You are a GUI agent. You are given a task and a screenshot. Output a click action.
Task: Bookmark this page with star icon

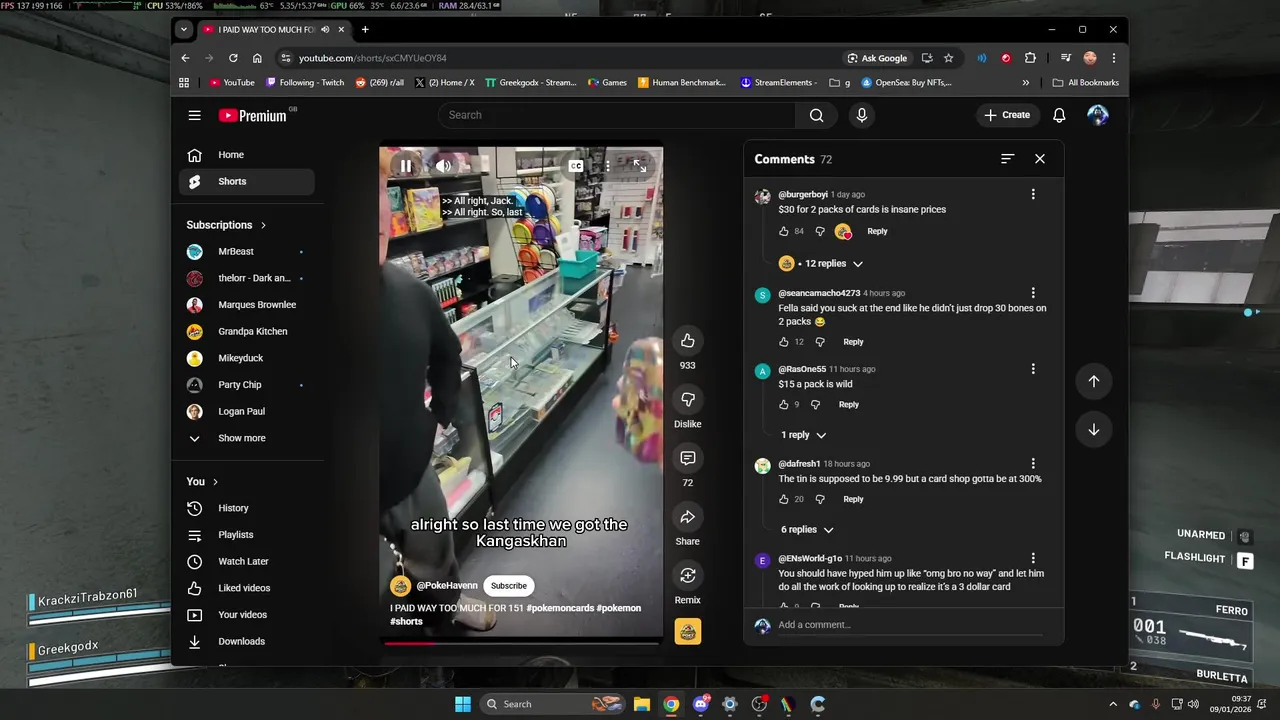click(x=949, y=58)
